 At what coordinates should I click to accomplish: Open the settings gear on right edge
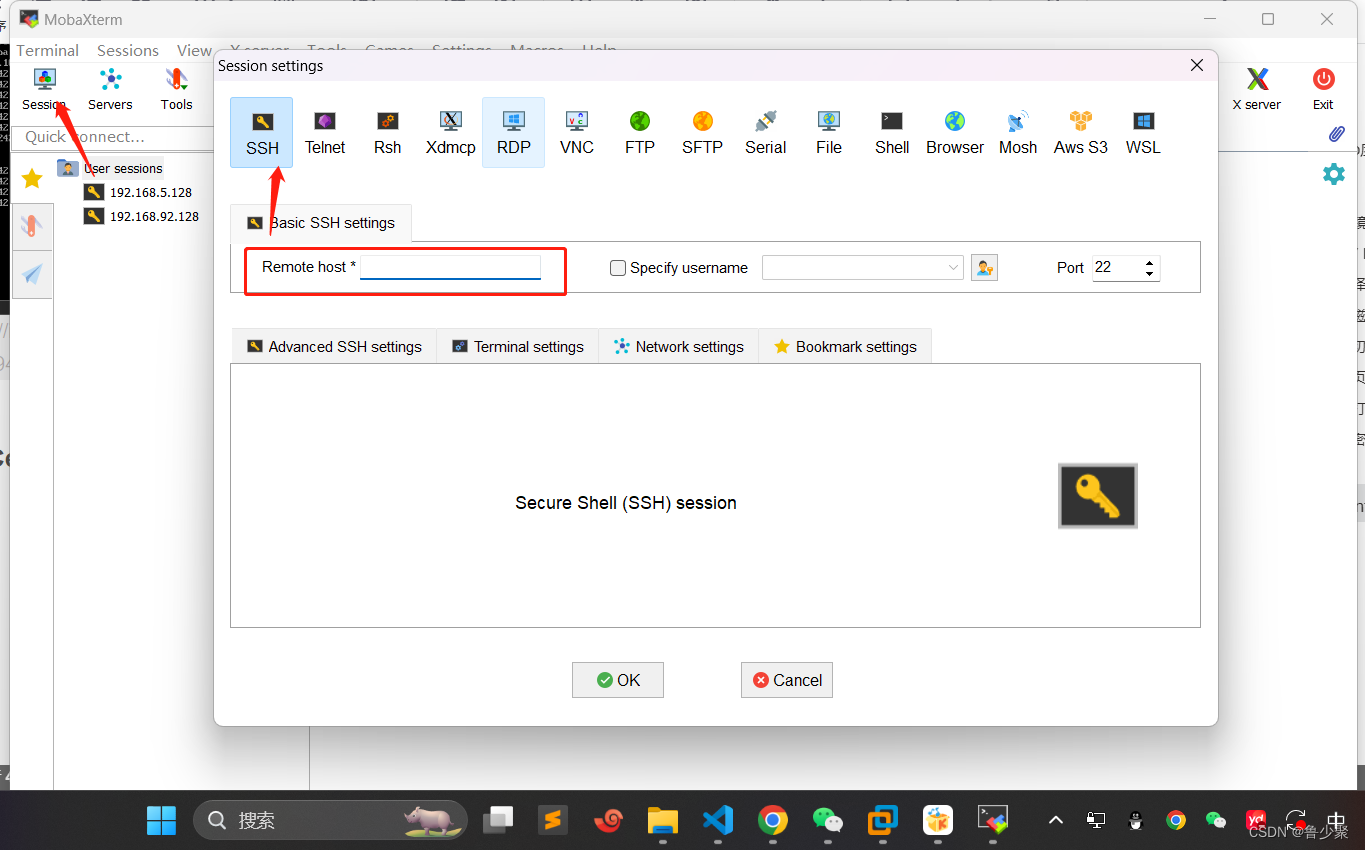pos(1334,174)
